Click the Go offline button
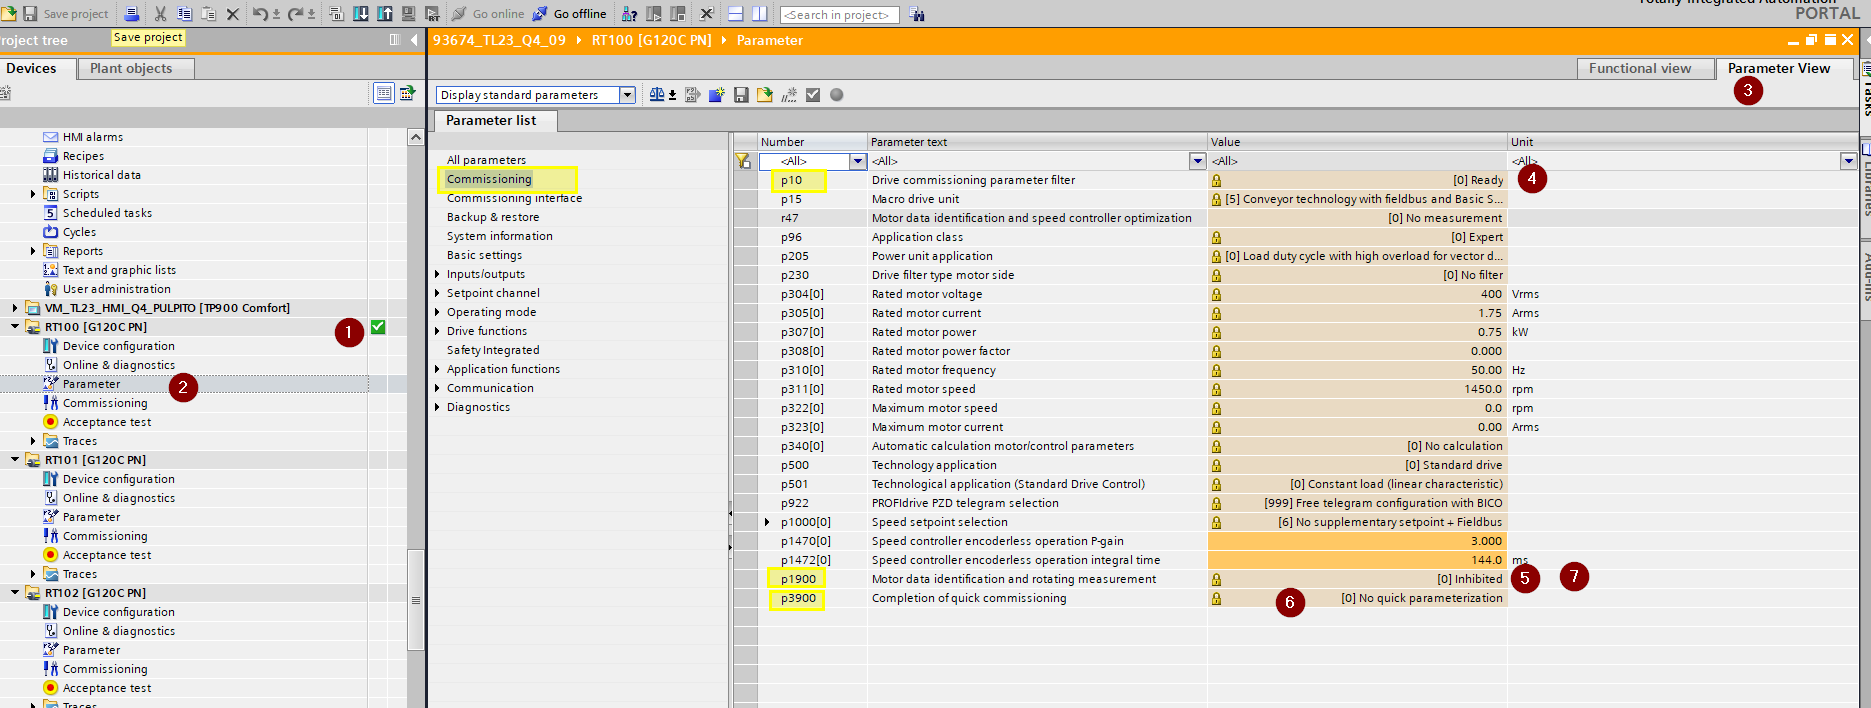 pos(569,14)
